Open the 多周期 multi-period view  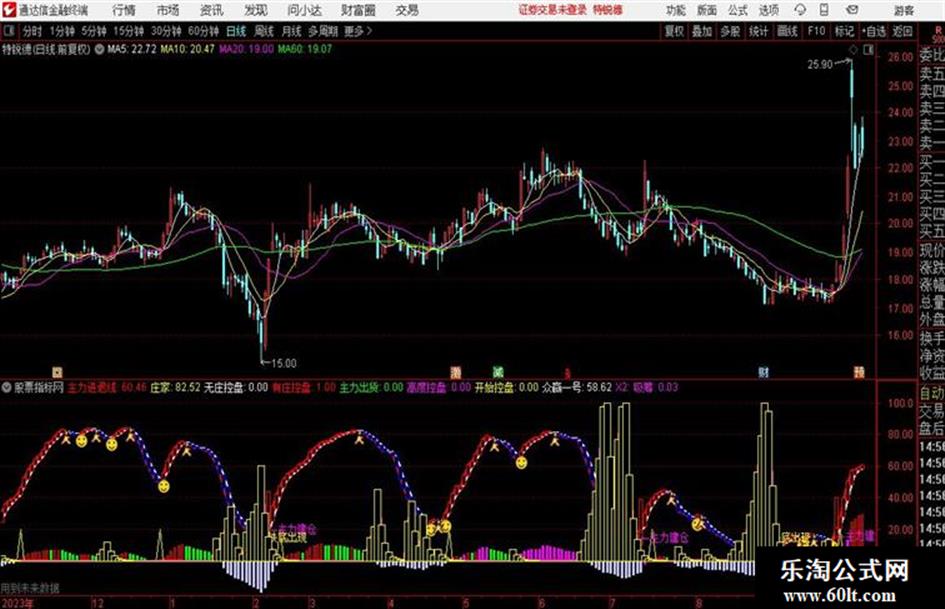point(323,31)
